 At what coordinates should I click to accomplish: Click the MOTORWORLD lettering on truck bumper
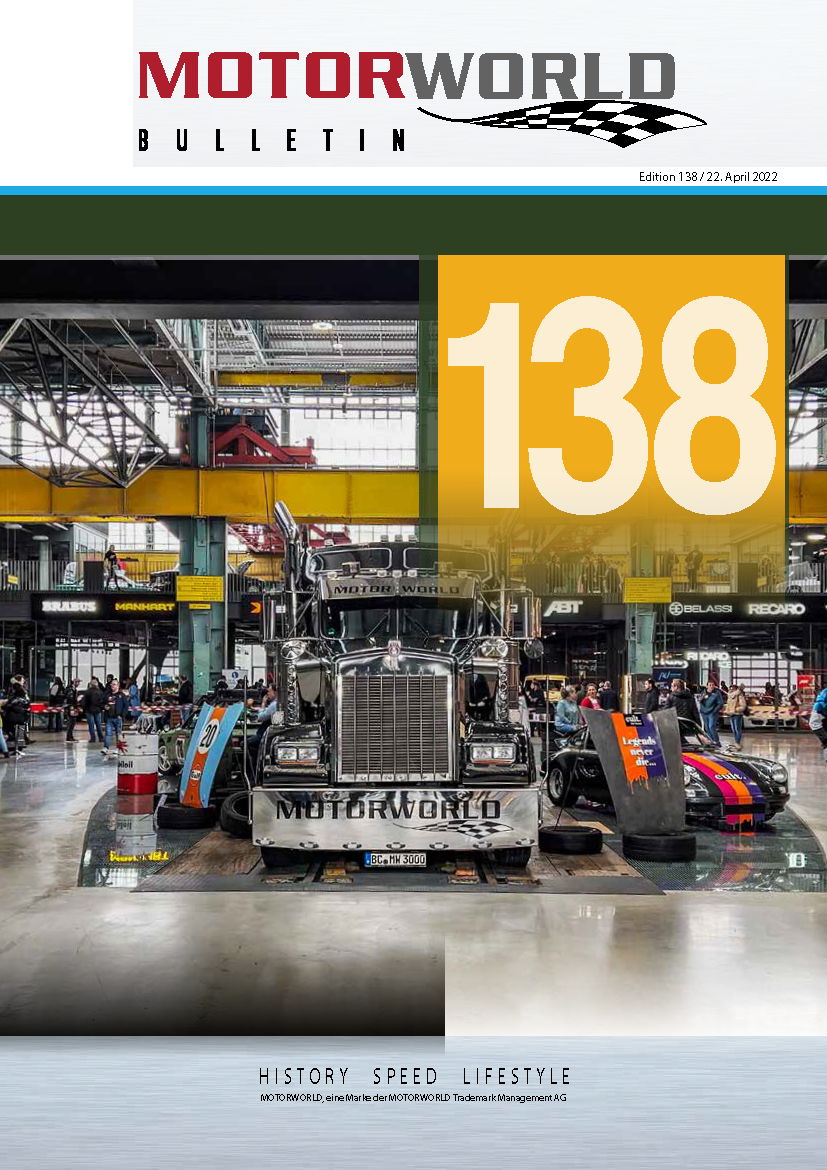(389, 810)
